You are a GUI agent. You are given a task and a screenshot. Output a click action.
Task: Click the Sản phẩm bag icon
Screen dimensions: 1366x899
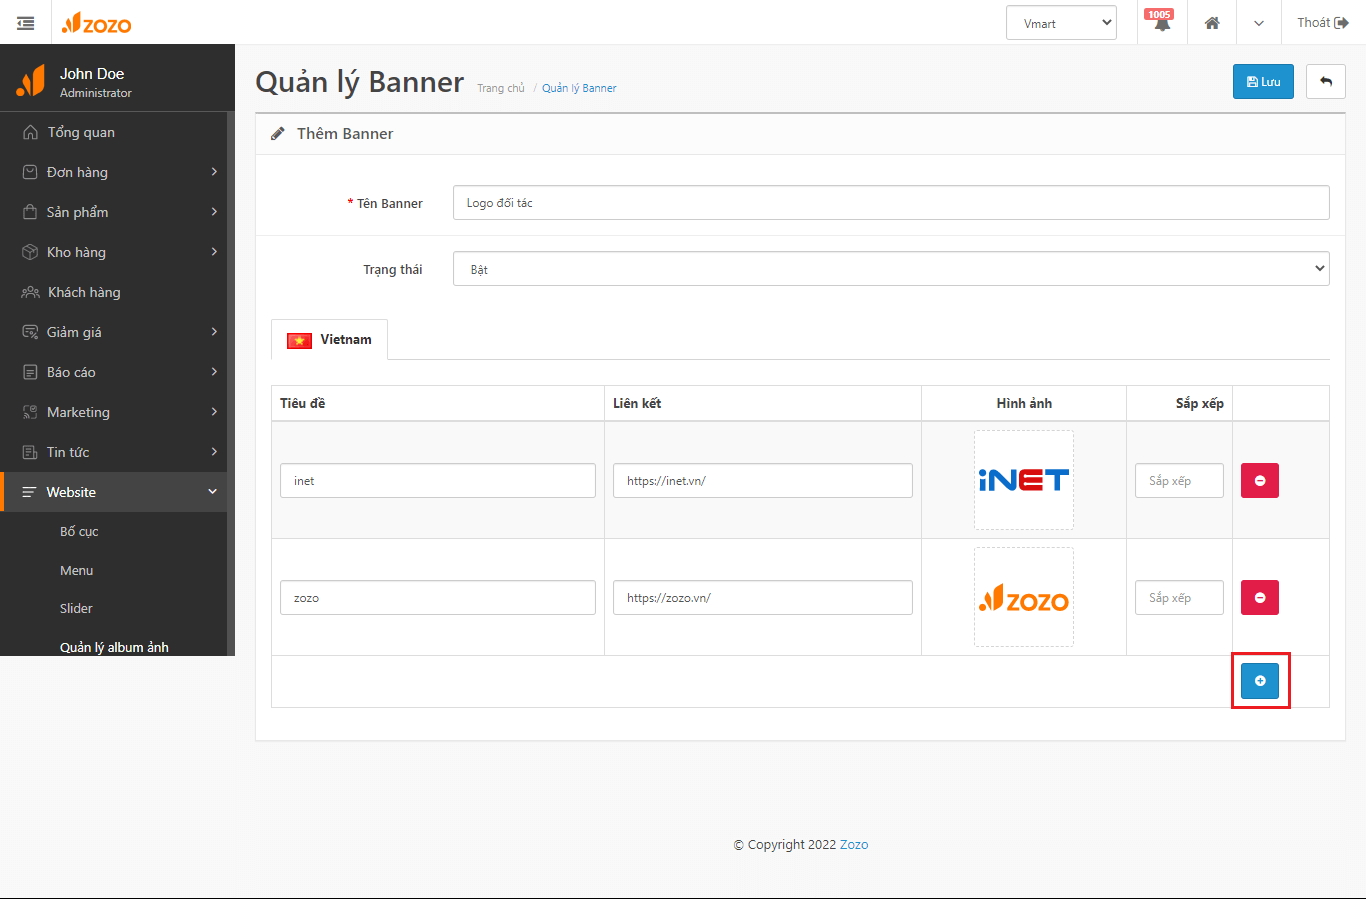point(30,212)
